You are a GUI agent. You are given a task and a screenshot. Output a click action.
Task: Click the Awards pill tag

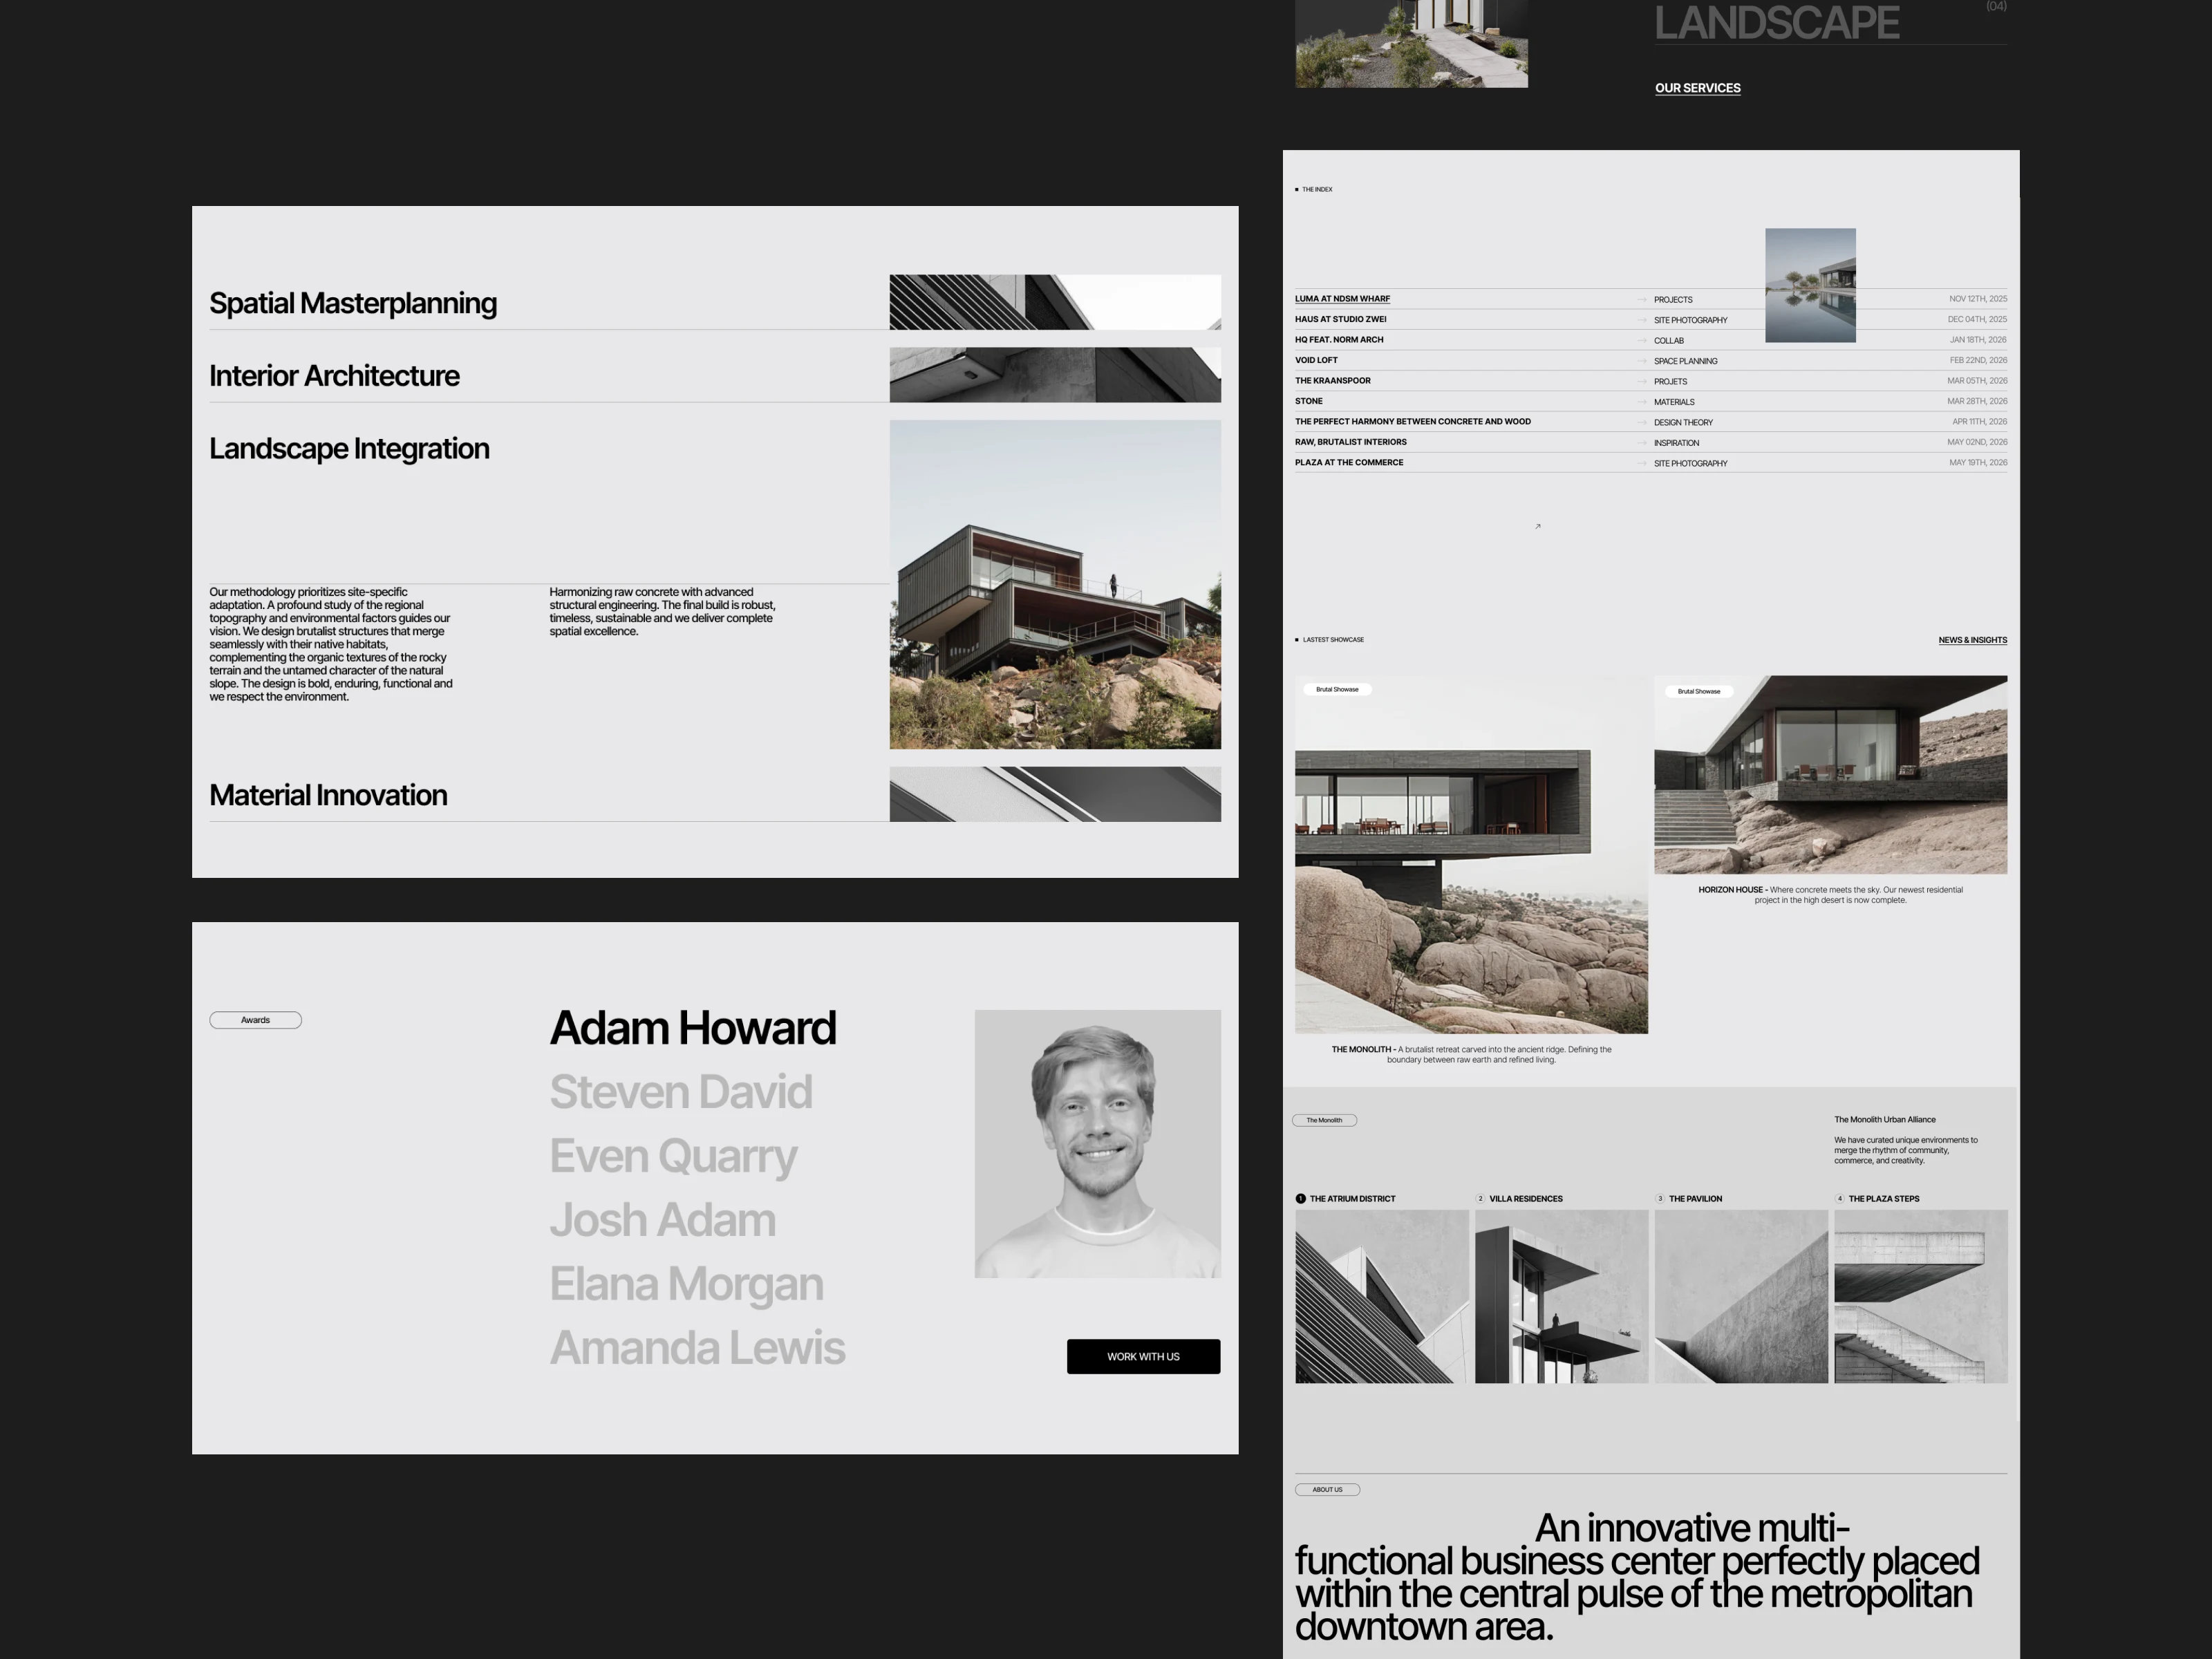coord(255,1020)
